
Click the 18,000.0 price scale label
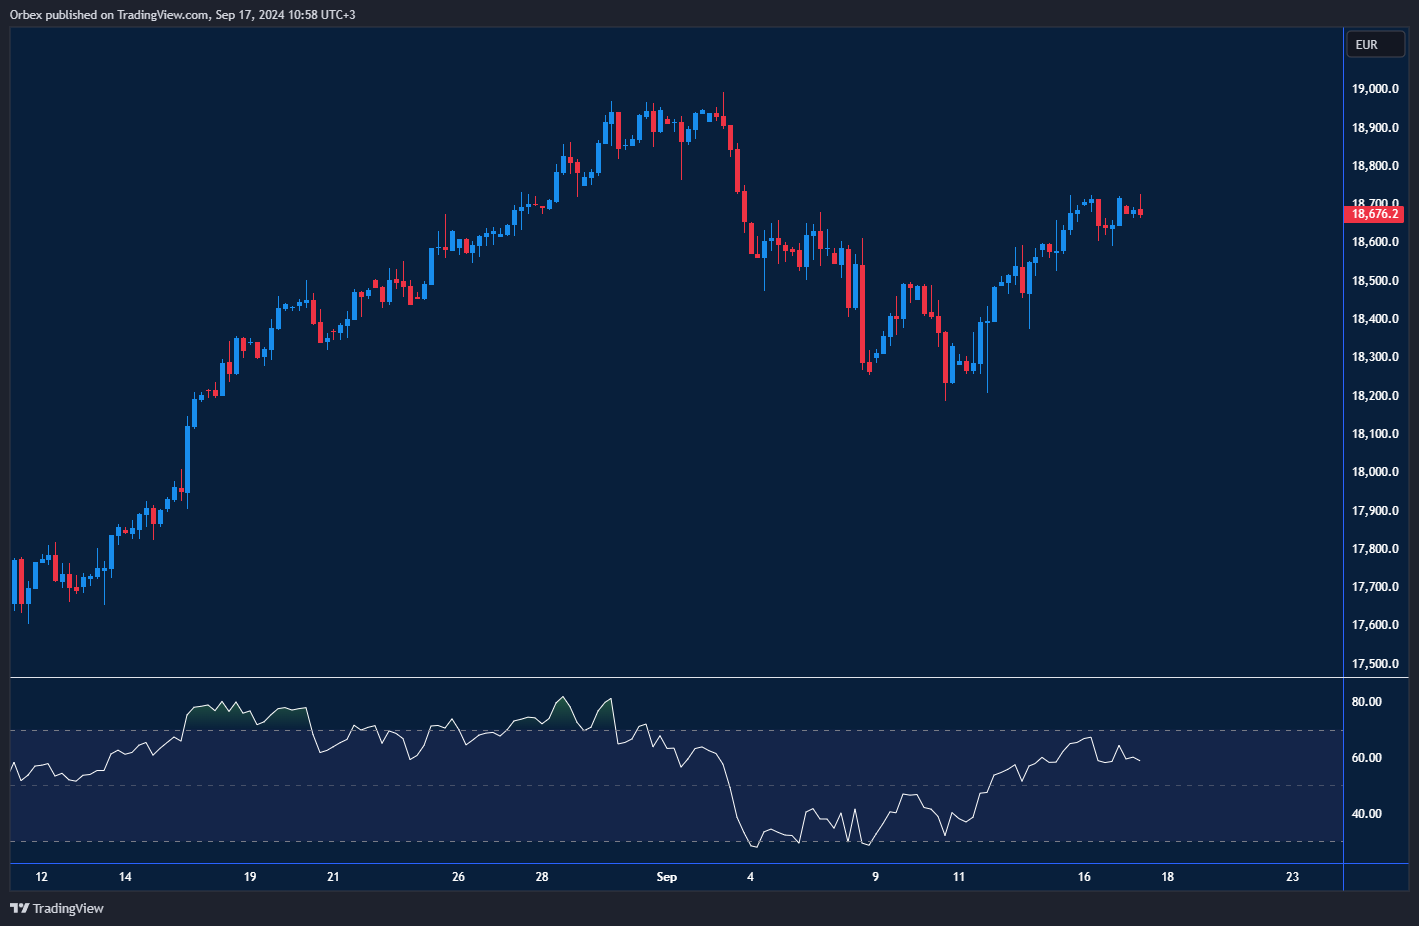pos(1375,472)
